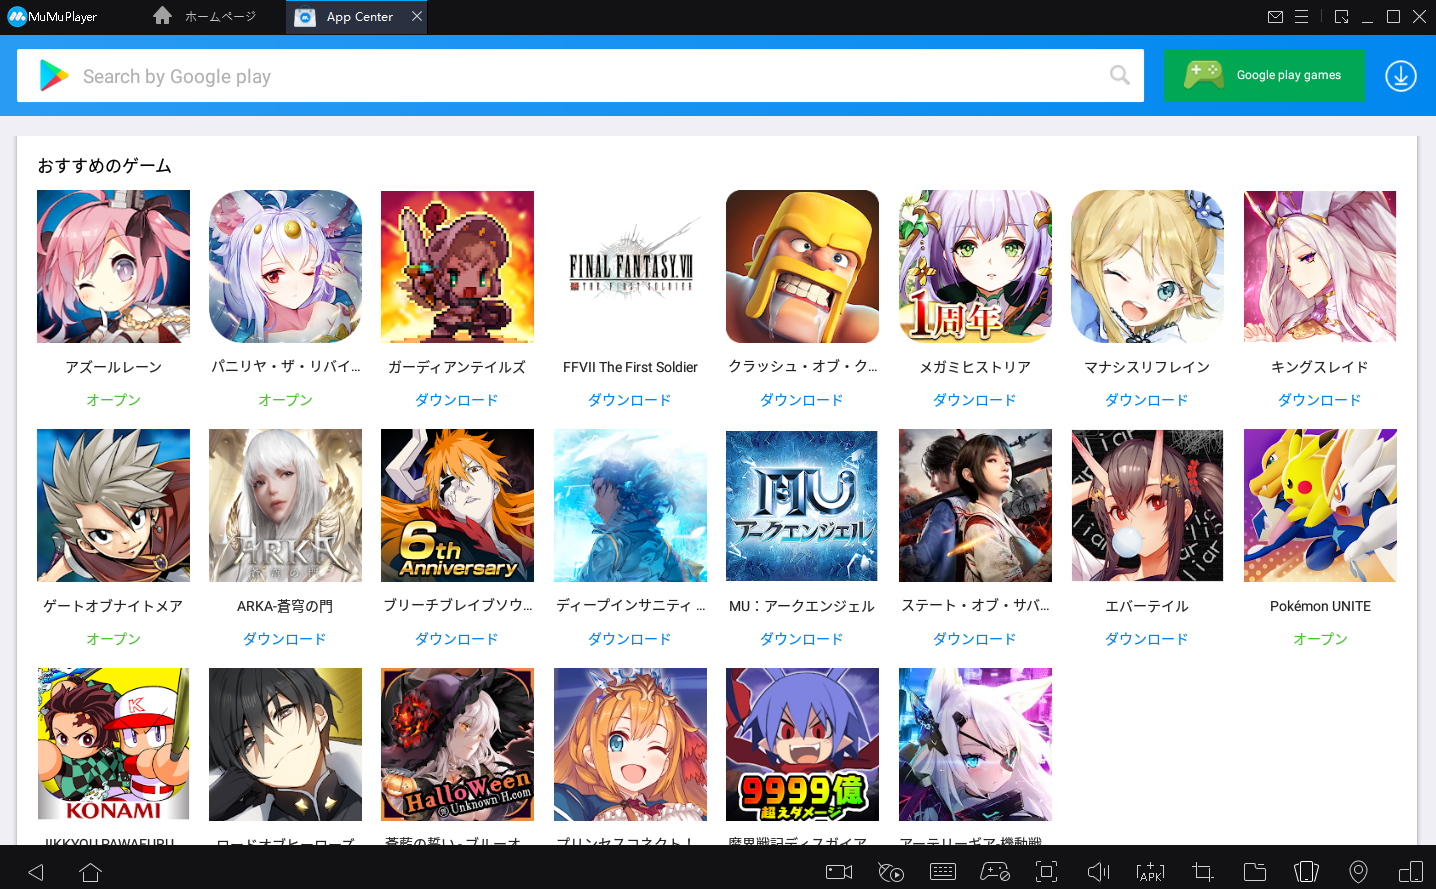The width and height of the screenshot is (1436, 889).
Task: Click the MuMu Player logo
Action: point(52,17)
